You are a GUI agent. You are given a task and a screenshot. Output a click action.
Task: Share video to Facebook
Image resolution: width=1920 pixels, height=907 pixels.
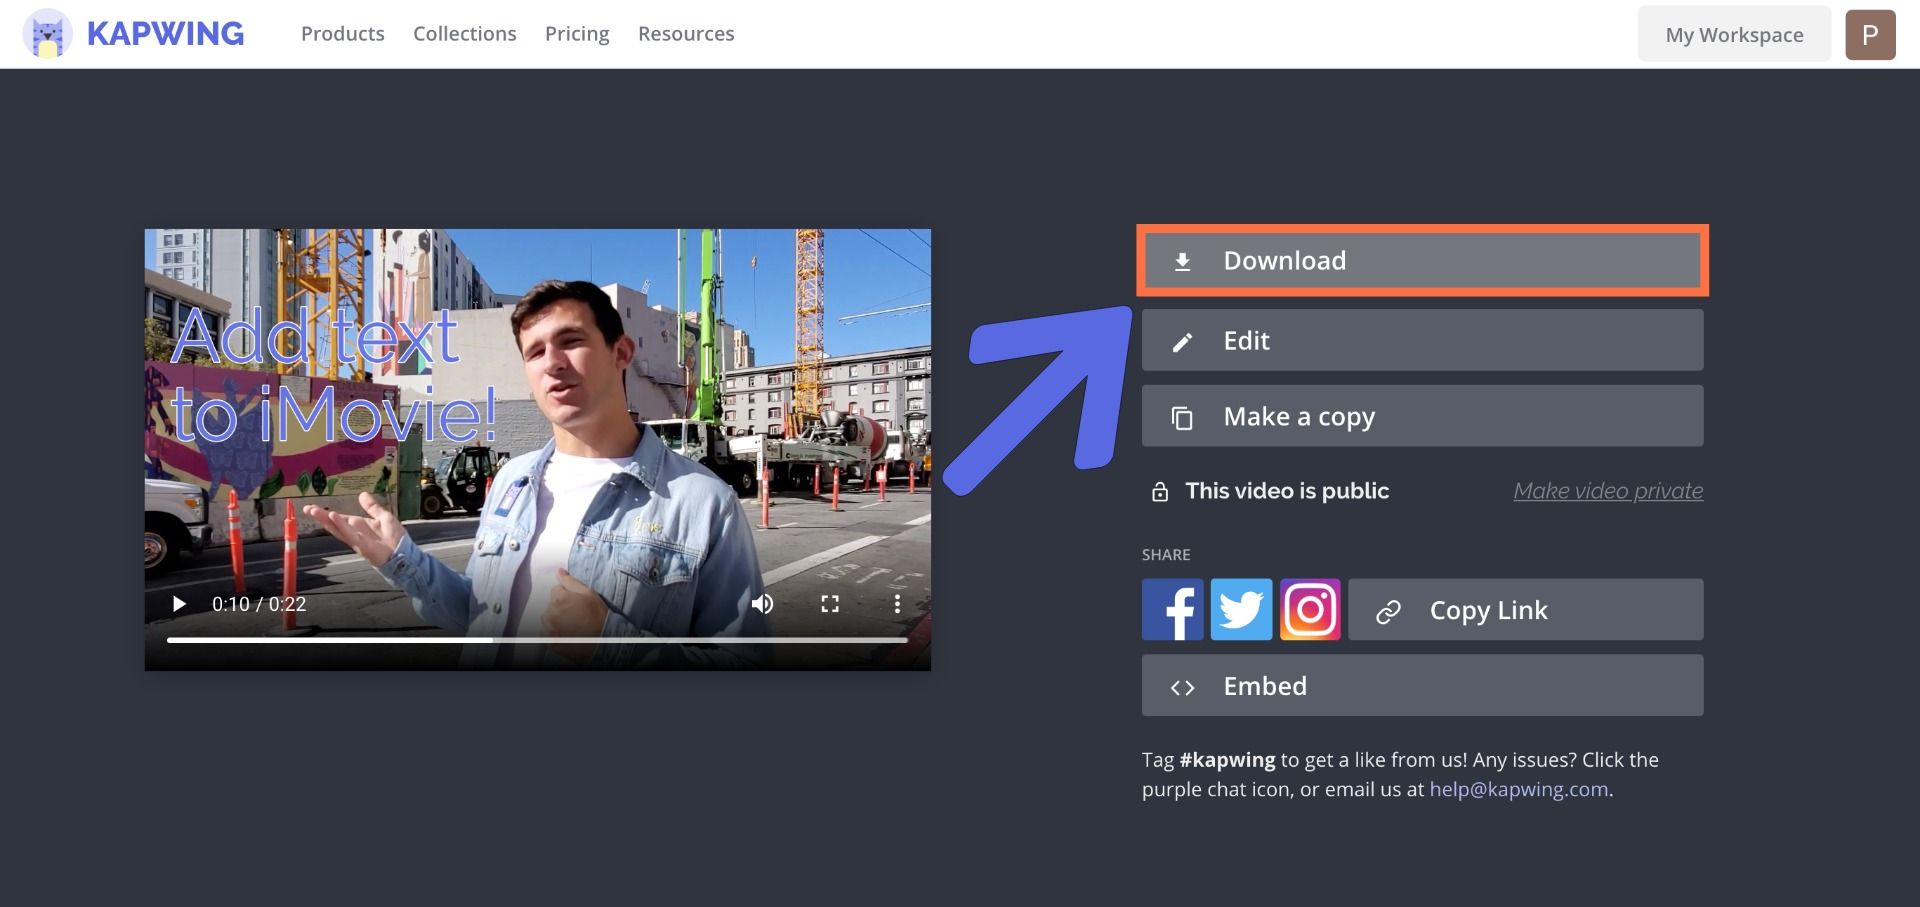[1172, 610]
